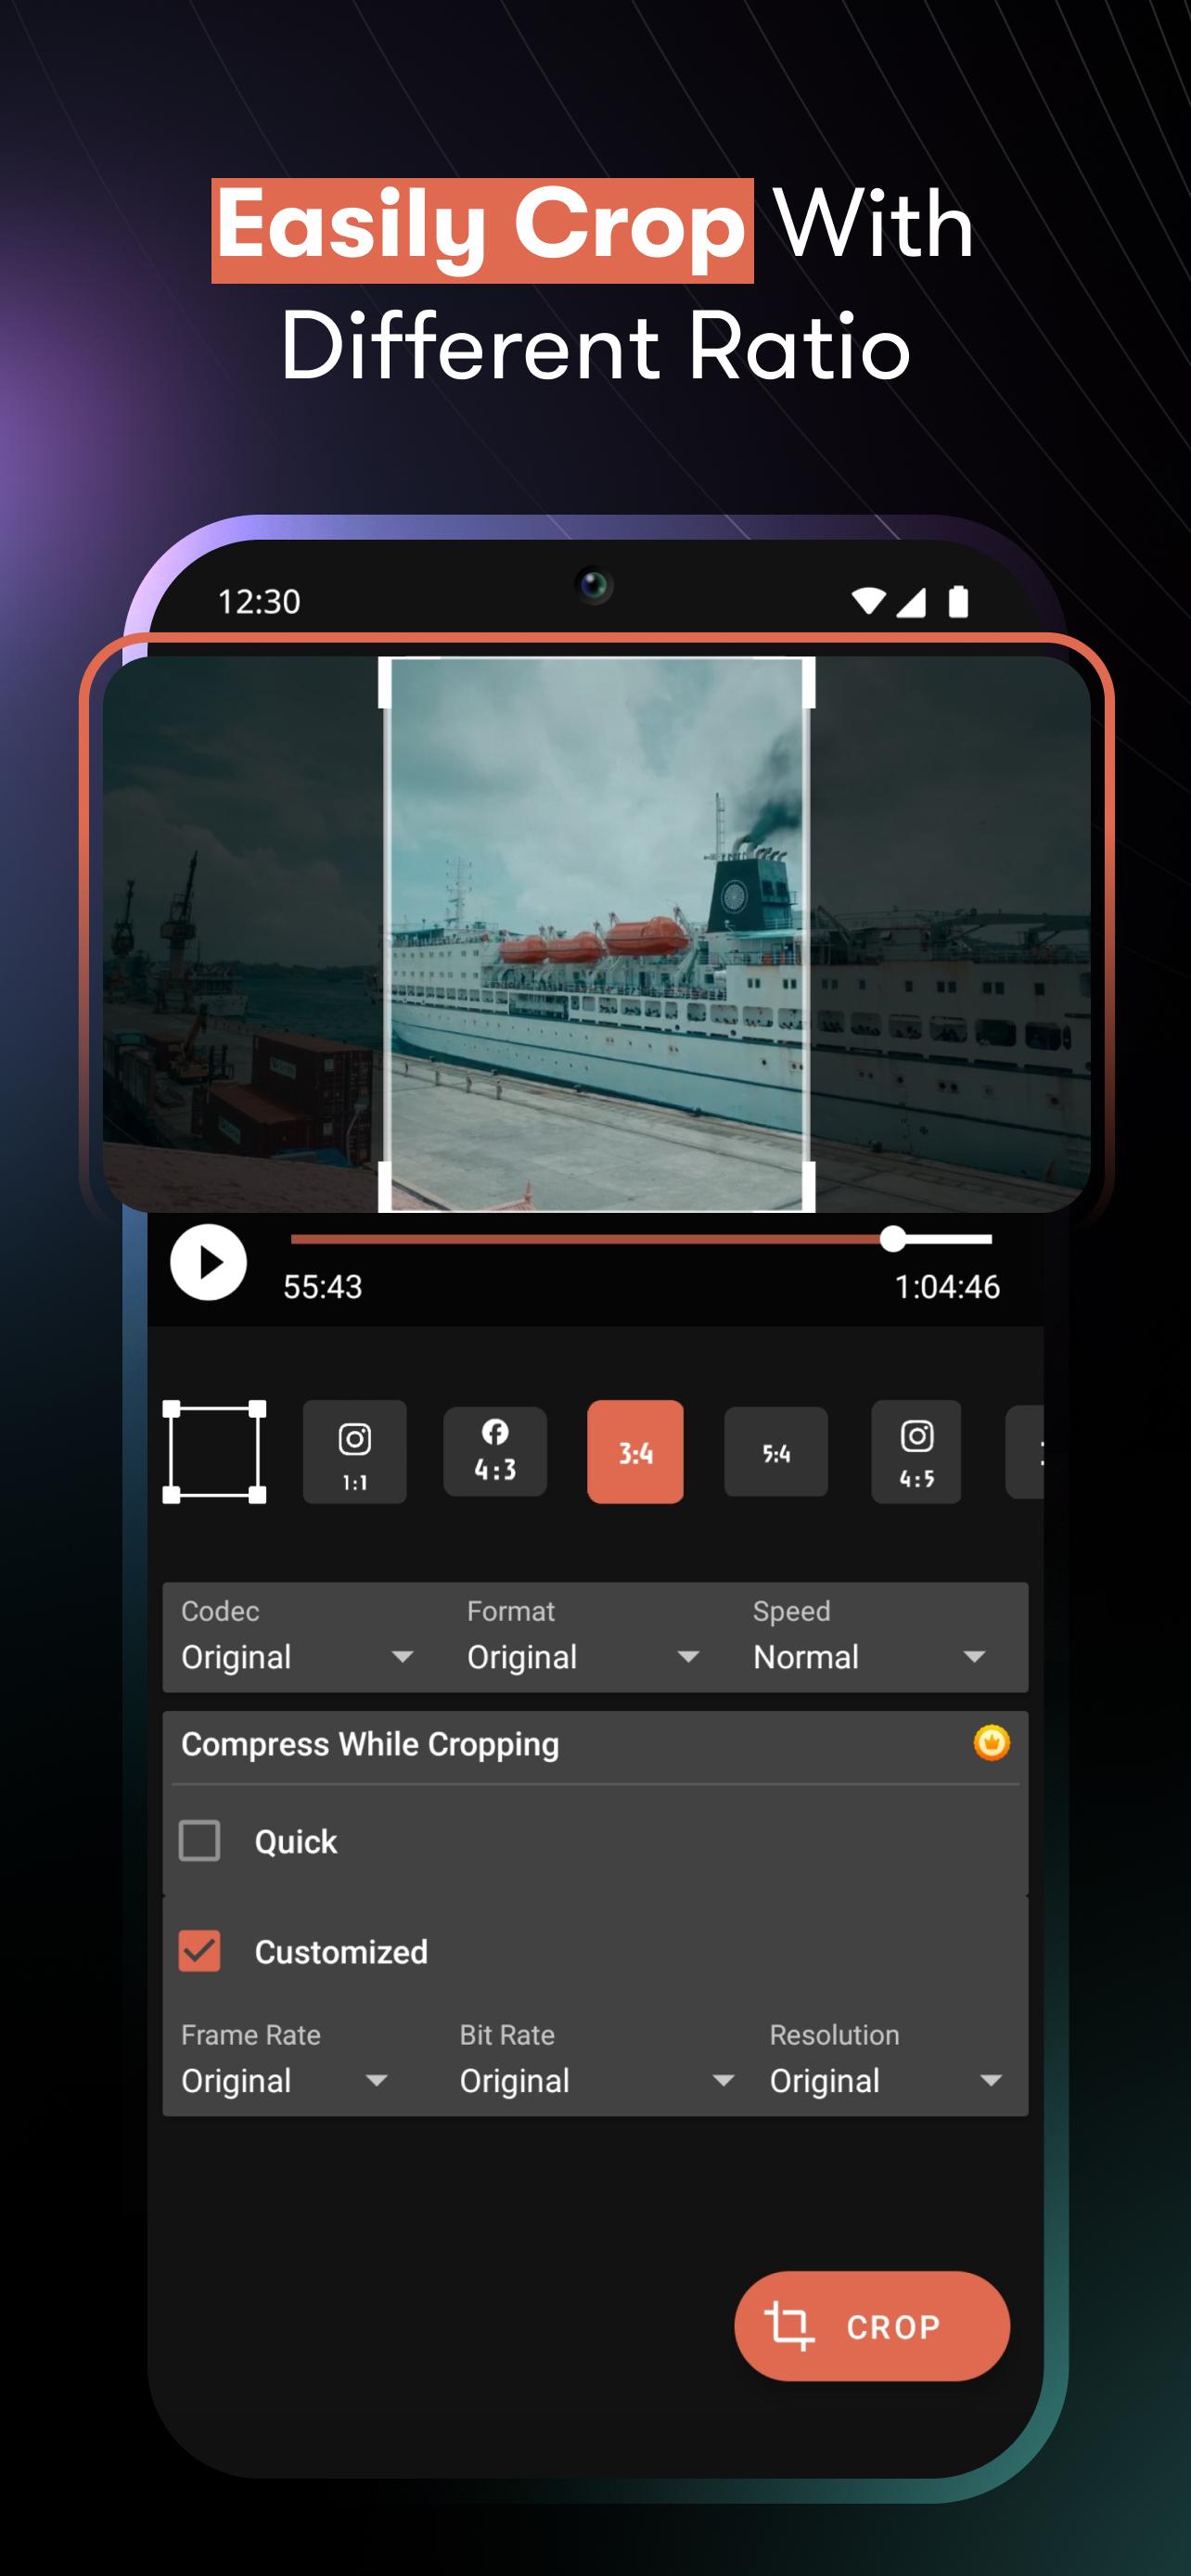Screen dimensions: 1191x2576
Task: Expand the Bit Rate dropdown
Action: coord(598,2062)
